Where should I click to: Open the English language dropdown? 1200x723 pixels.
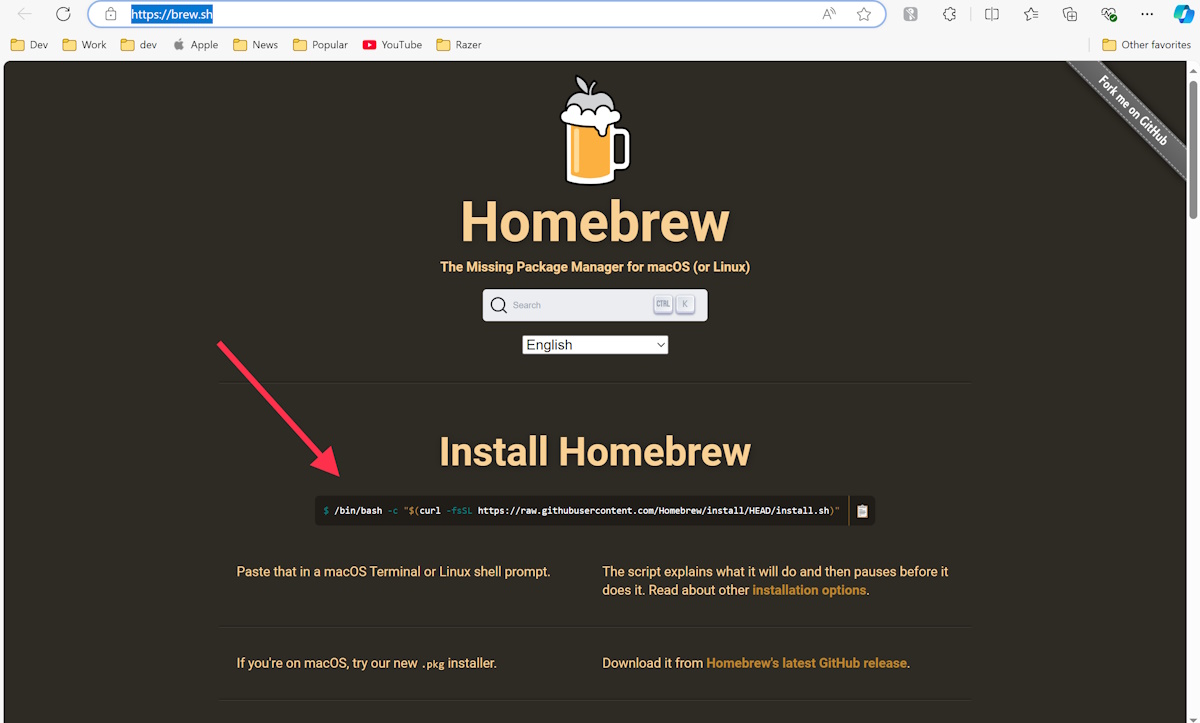(x=595, y=345)
